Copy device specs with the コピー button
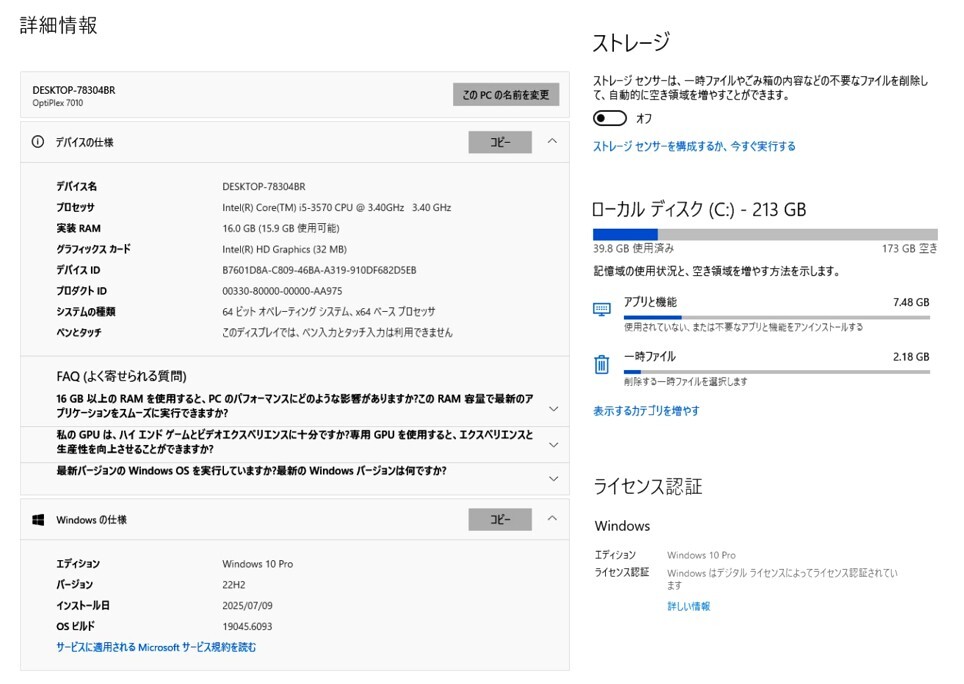Image resolution: width=964 pixels, height=684 pixels. click(500, 142)
